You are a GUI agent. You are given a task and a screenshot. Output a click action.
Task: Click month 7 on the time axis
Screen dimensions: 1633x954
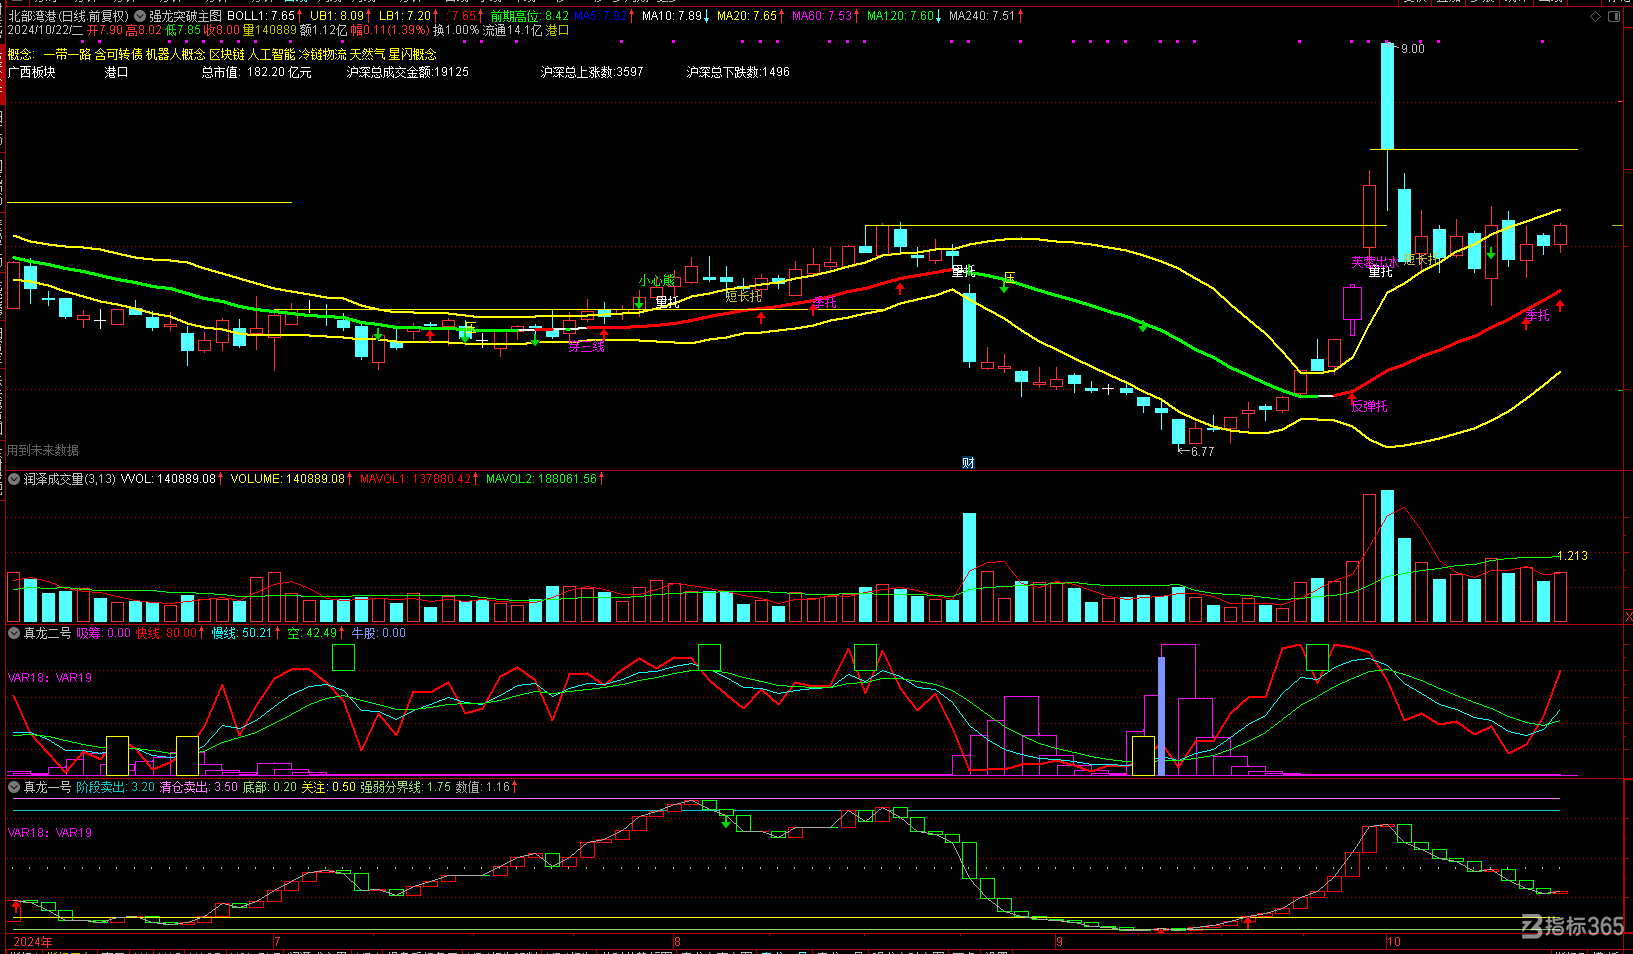pos(277,942)
